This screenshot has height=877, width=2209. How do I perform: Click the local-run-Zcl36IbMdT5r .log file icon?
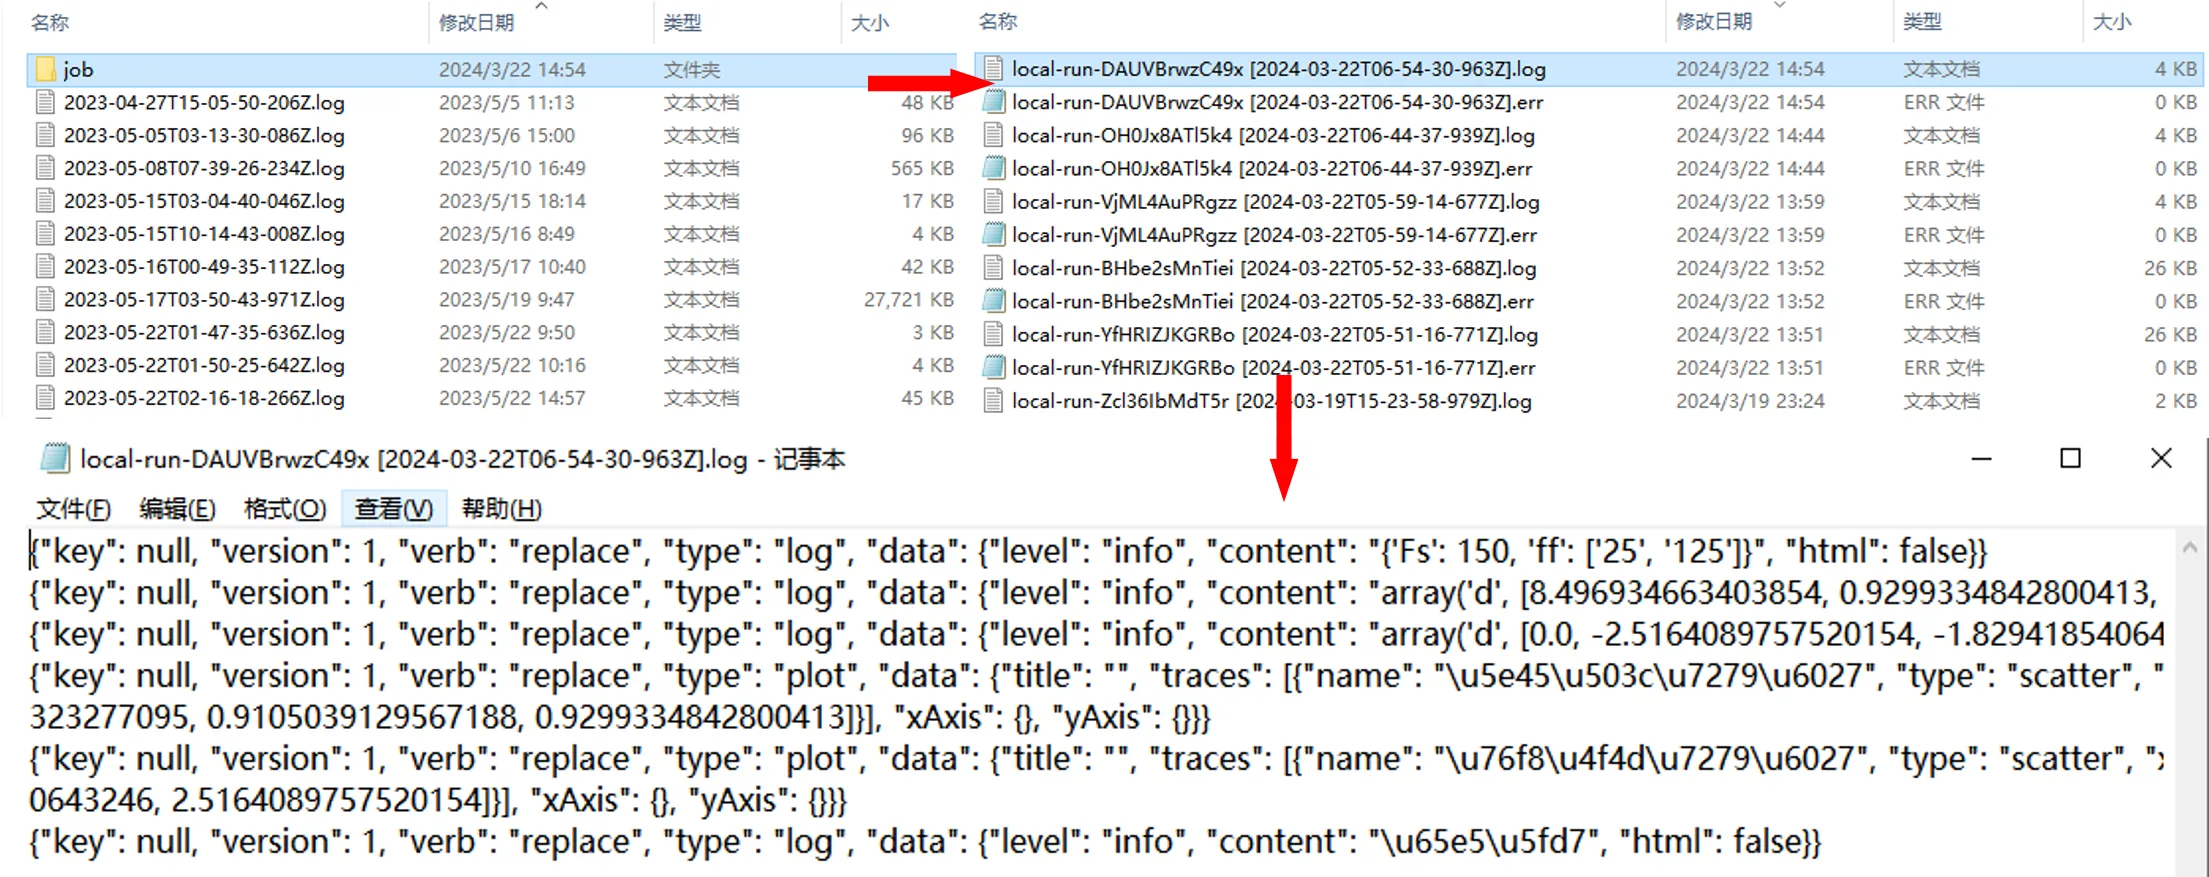(x=993, y=401)
